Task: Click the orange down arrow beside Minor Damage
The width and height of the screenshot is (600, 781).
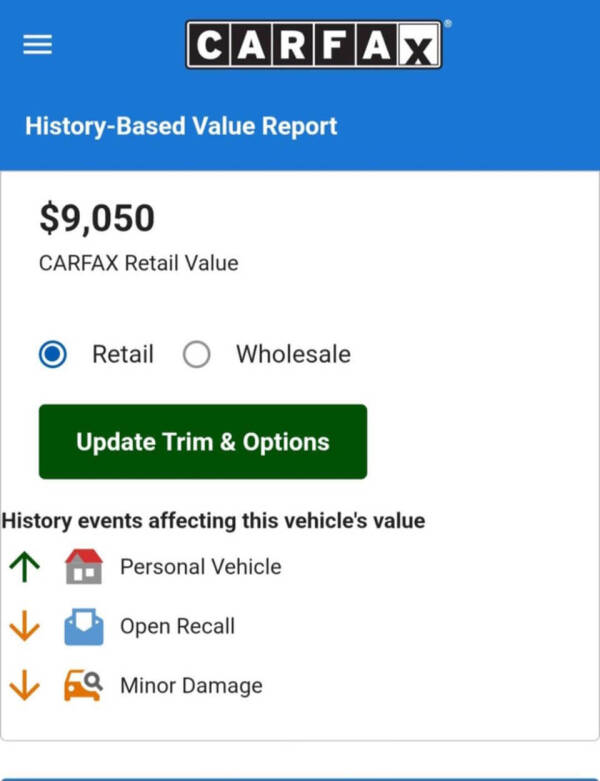Action: [x=24, y=686]
